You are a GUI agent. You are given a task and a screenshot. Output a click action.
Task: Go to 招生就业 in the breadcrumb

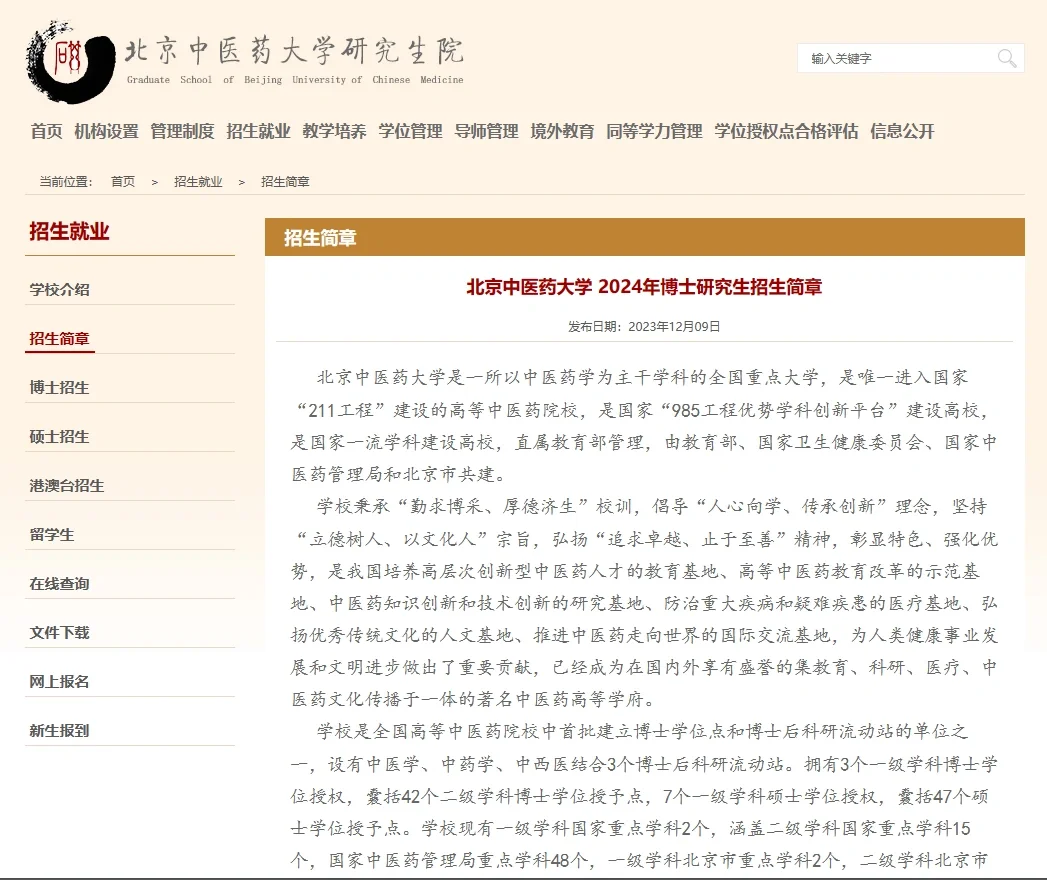198,182
